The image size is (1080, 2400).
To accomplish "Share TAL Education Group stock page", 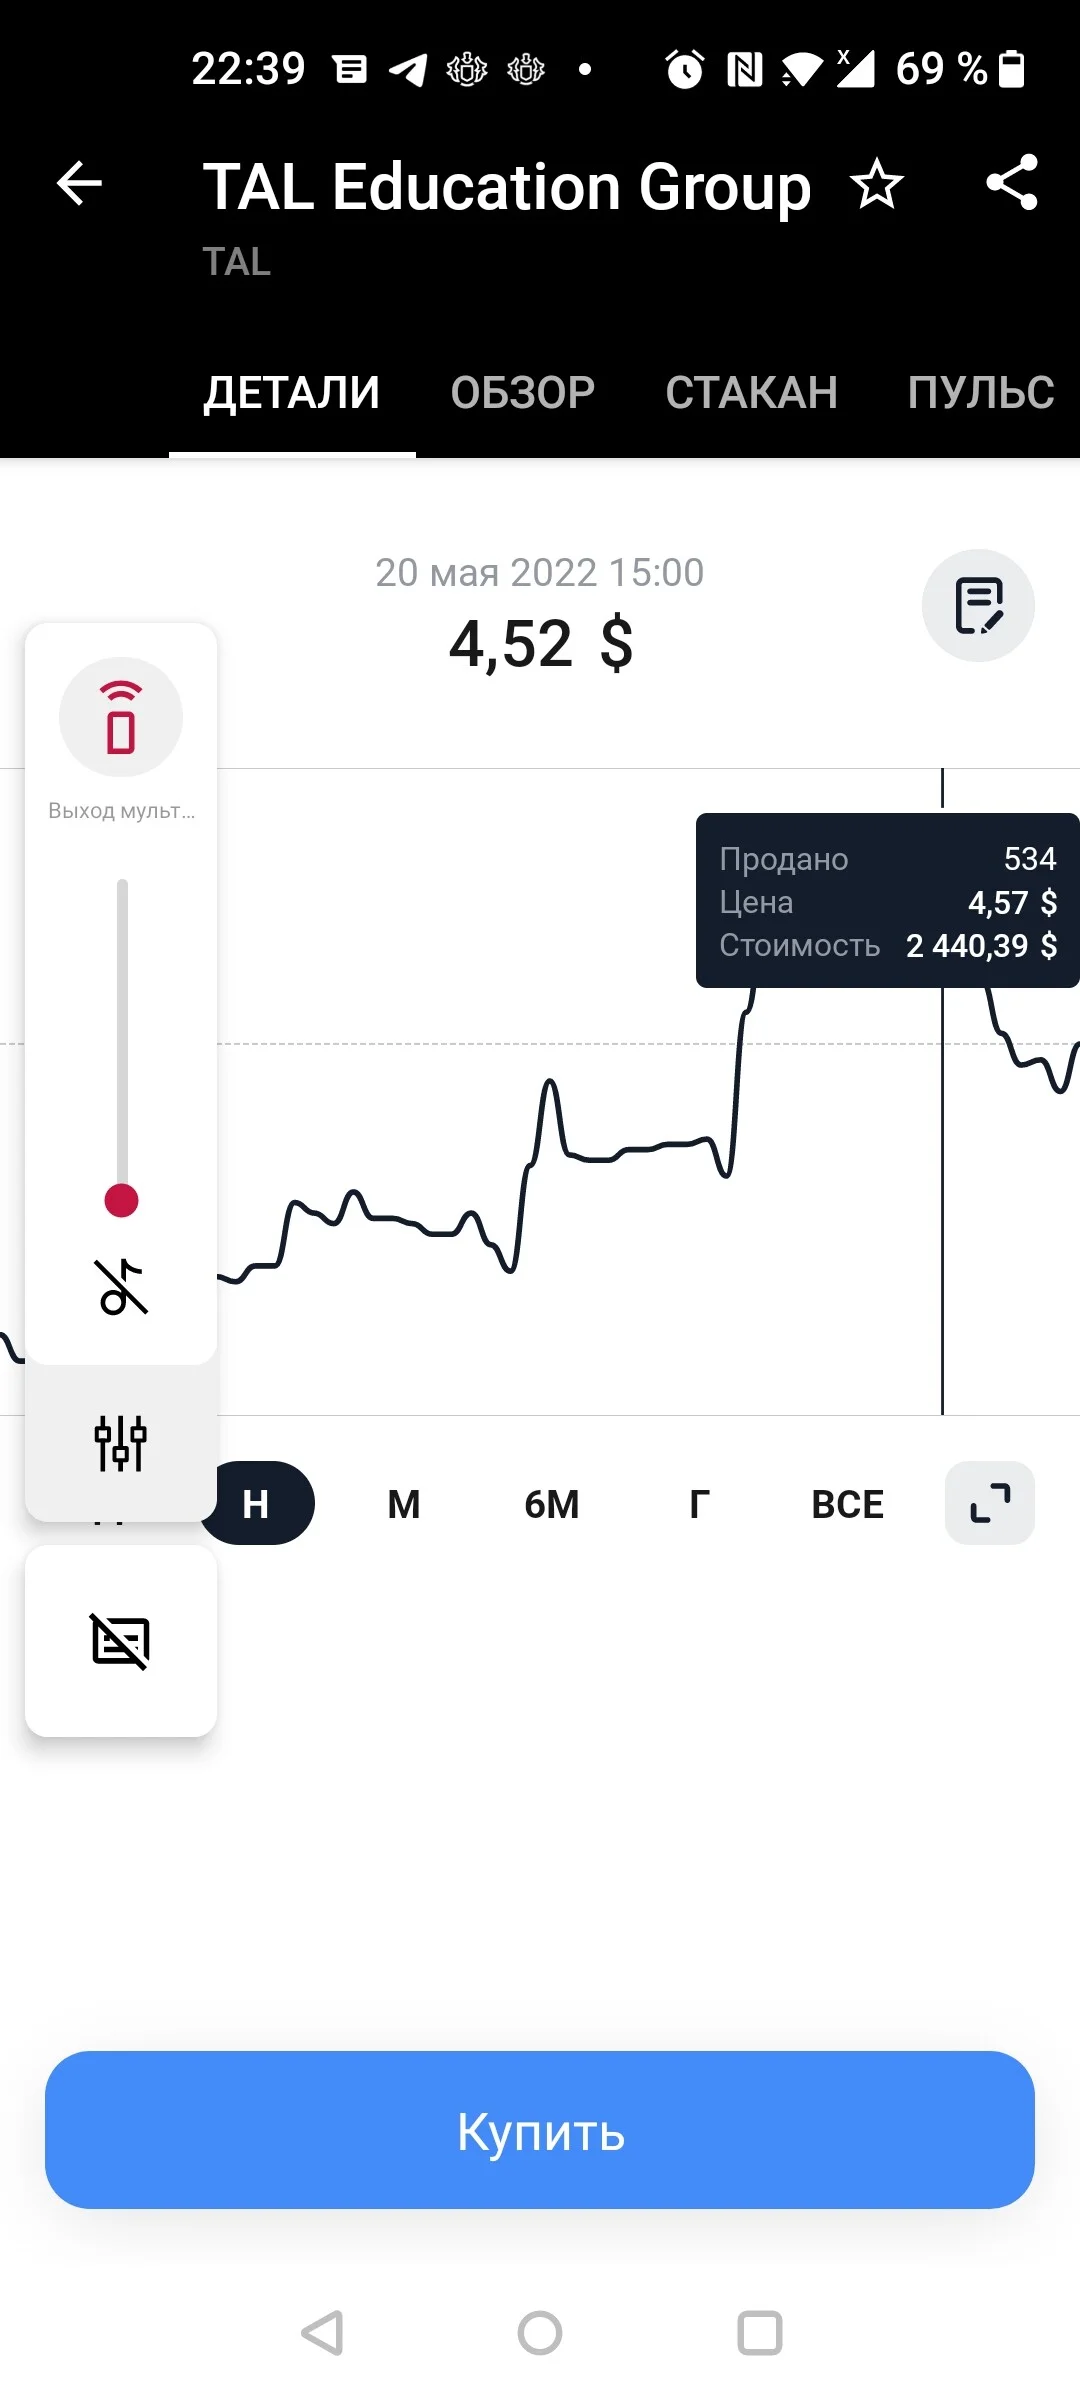I will (1012, 183).
